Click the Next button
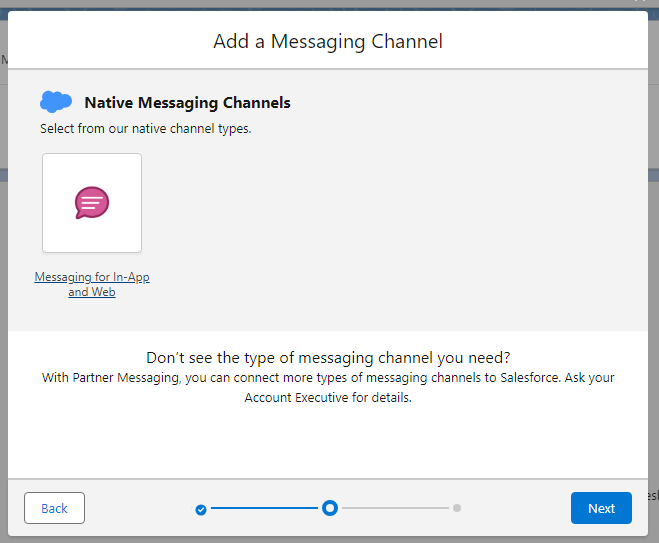Image resolution: width=659 pixels, height=543 pixels. [601, 508]
